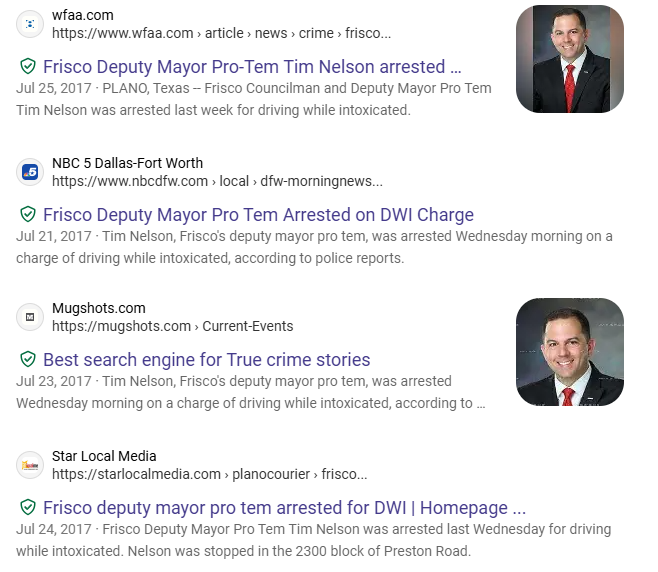The height and width of the screenshot is (572, 658).
Task: Click green shield beside Star Local headline
Action: point(28,507)
